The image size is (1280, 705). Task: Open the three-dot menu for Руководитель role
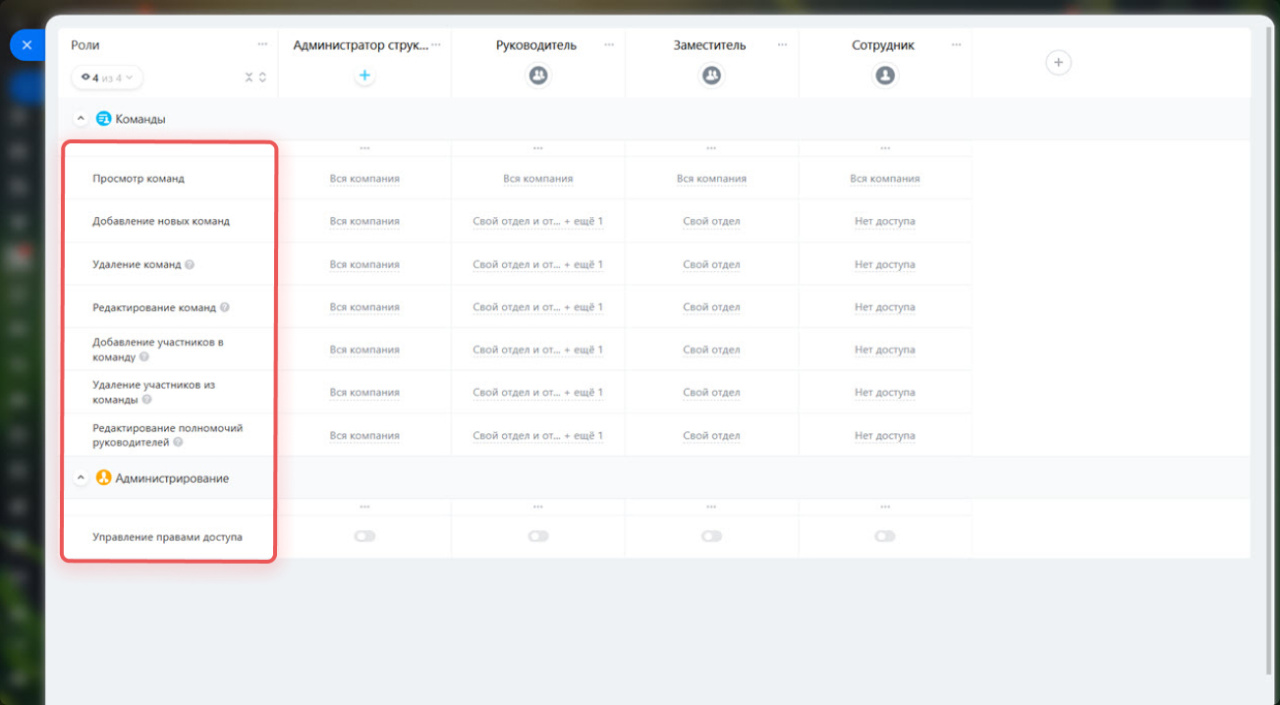609,45
